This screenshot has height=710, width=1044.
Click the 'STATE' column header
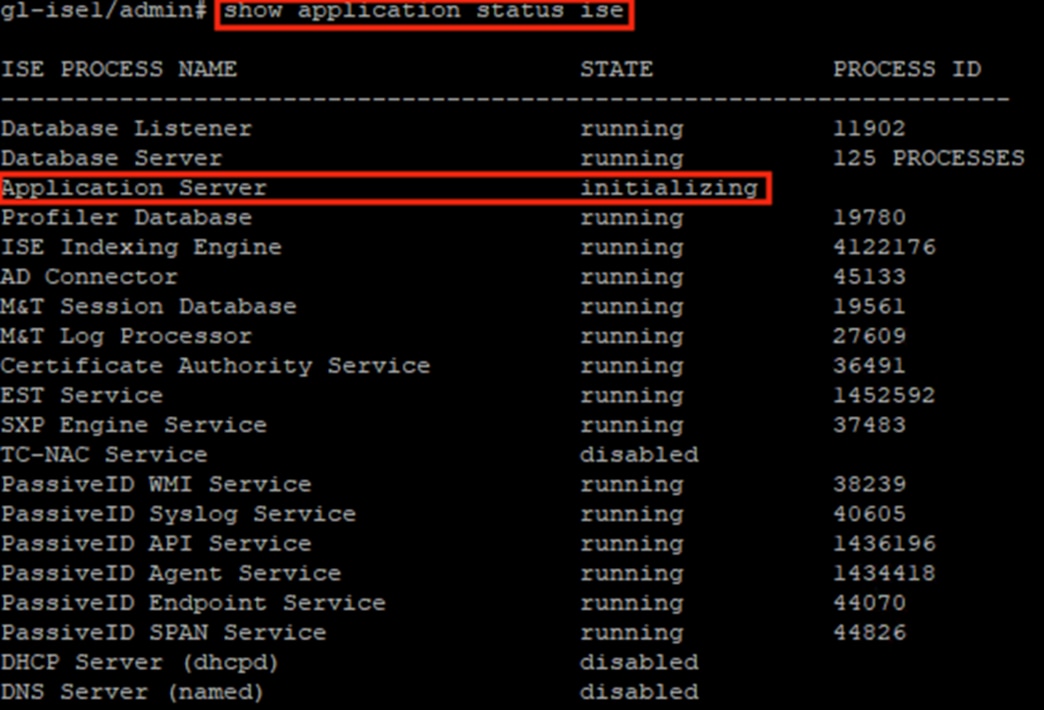pyautogui.click(x=617, y=69)
